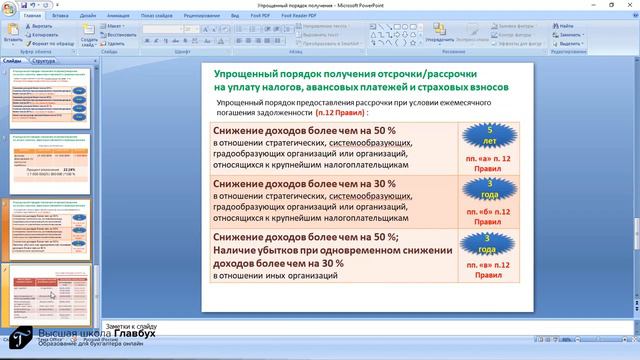Select slide thumbnail with red table
This screenshot has width=640, height=360.
coord(50,296)
